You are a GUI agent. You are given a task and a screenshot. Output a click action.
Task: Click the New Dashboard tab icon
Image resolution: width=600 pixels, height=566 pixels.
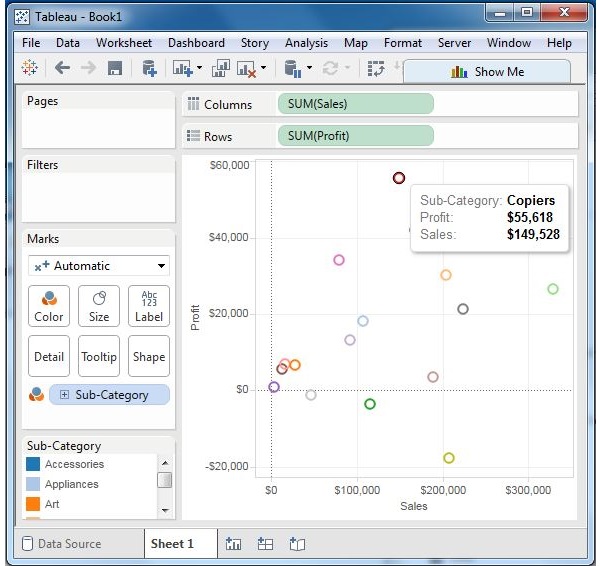tap(265, 544)
